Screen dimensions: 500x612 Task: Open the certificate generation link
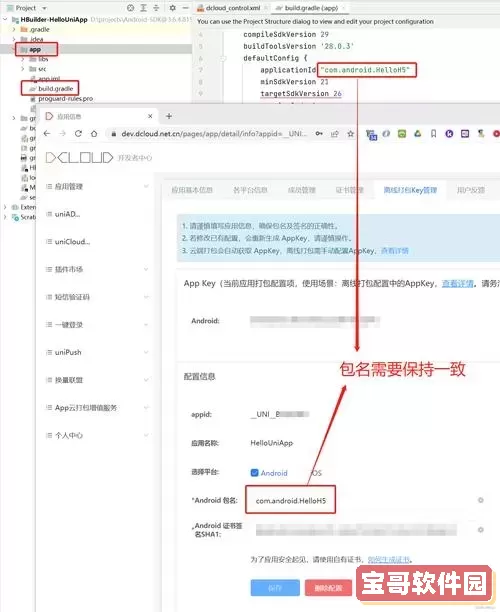tap(389, 560)
